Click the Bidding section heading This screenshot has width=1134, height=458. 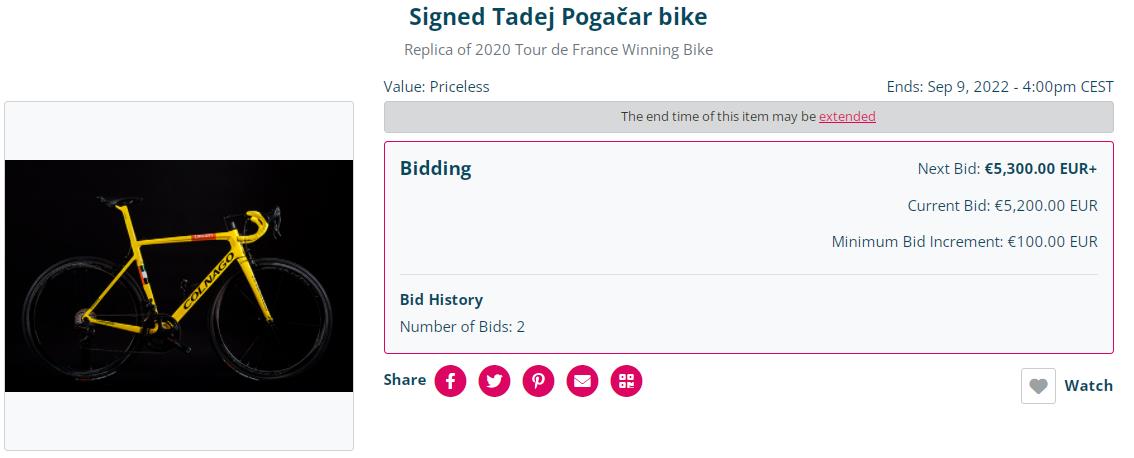click(435, 169)
